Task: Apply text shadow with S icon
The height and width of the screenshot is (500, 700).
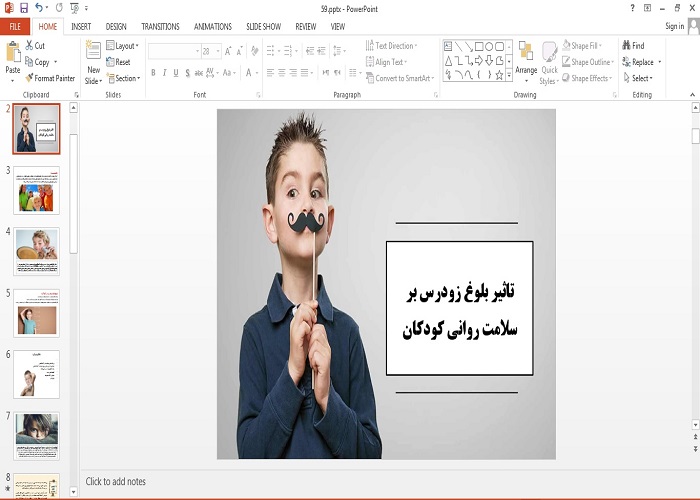Action: pos(188,73)
